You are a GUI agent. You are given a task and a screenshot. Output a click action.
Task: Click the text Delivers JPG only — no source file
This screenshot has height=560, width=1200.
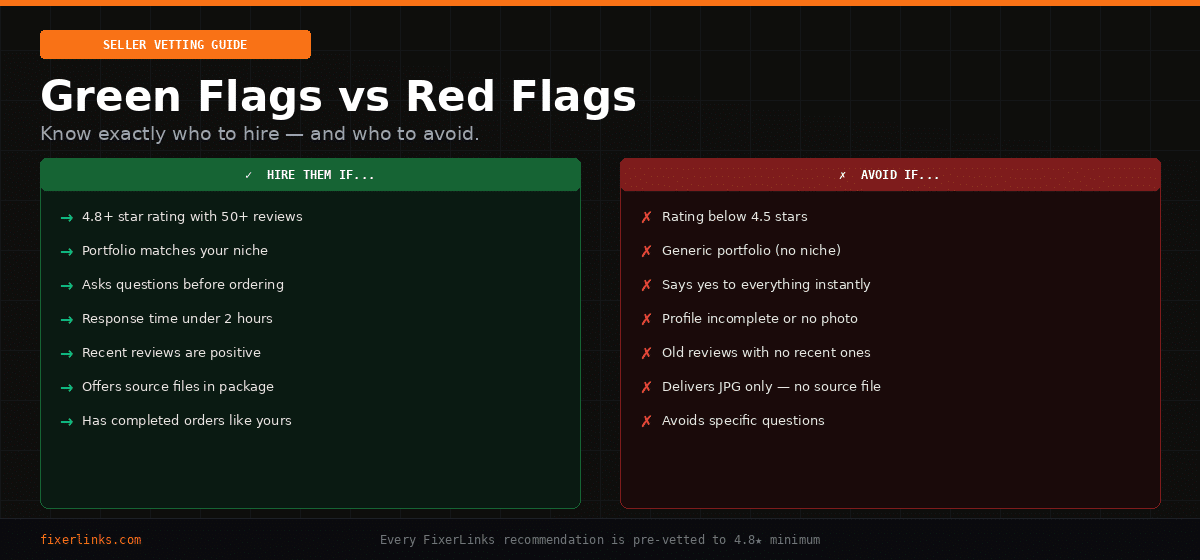pyautogui.click(x=771, y=387)
